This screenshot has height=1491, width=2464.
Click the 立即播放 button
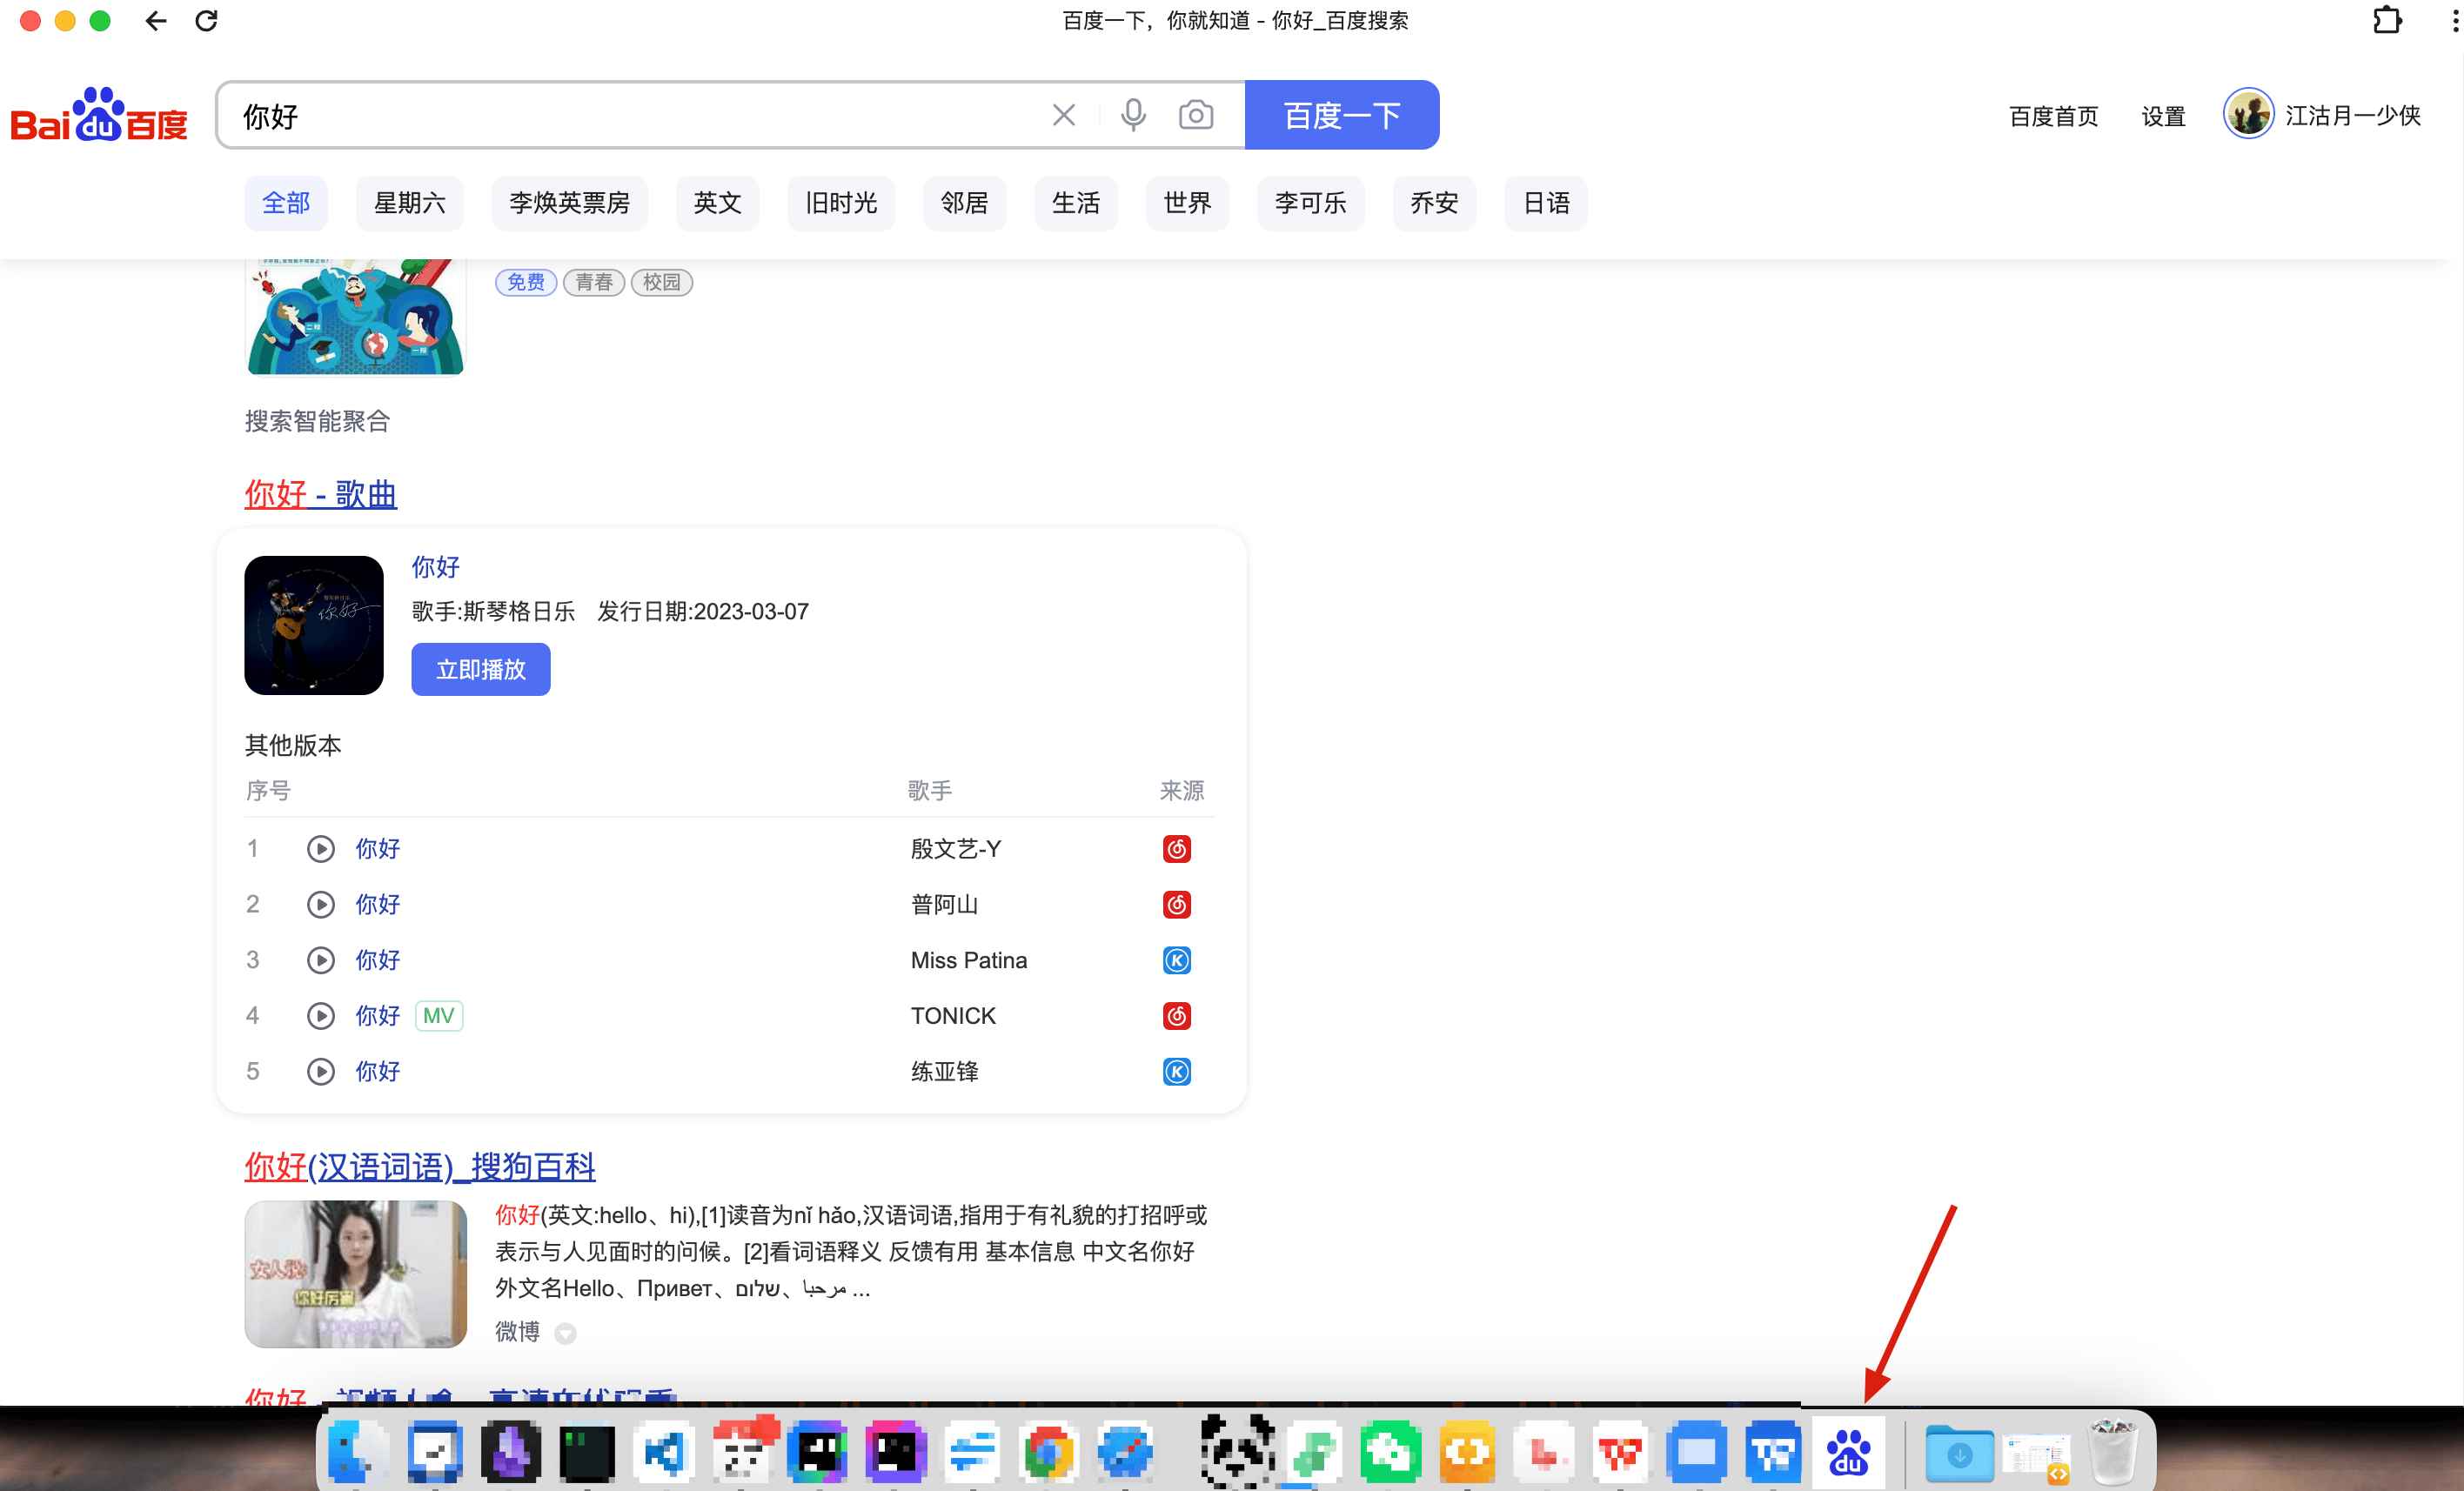pos(480,669)
